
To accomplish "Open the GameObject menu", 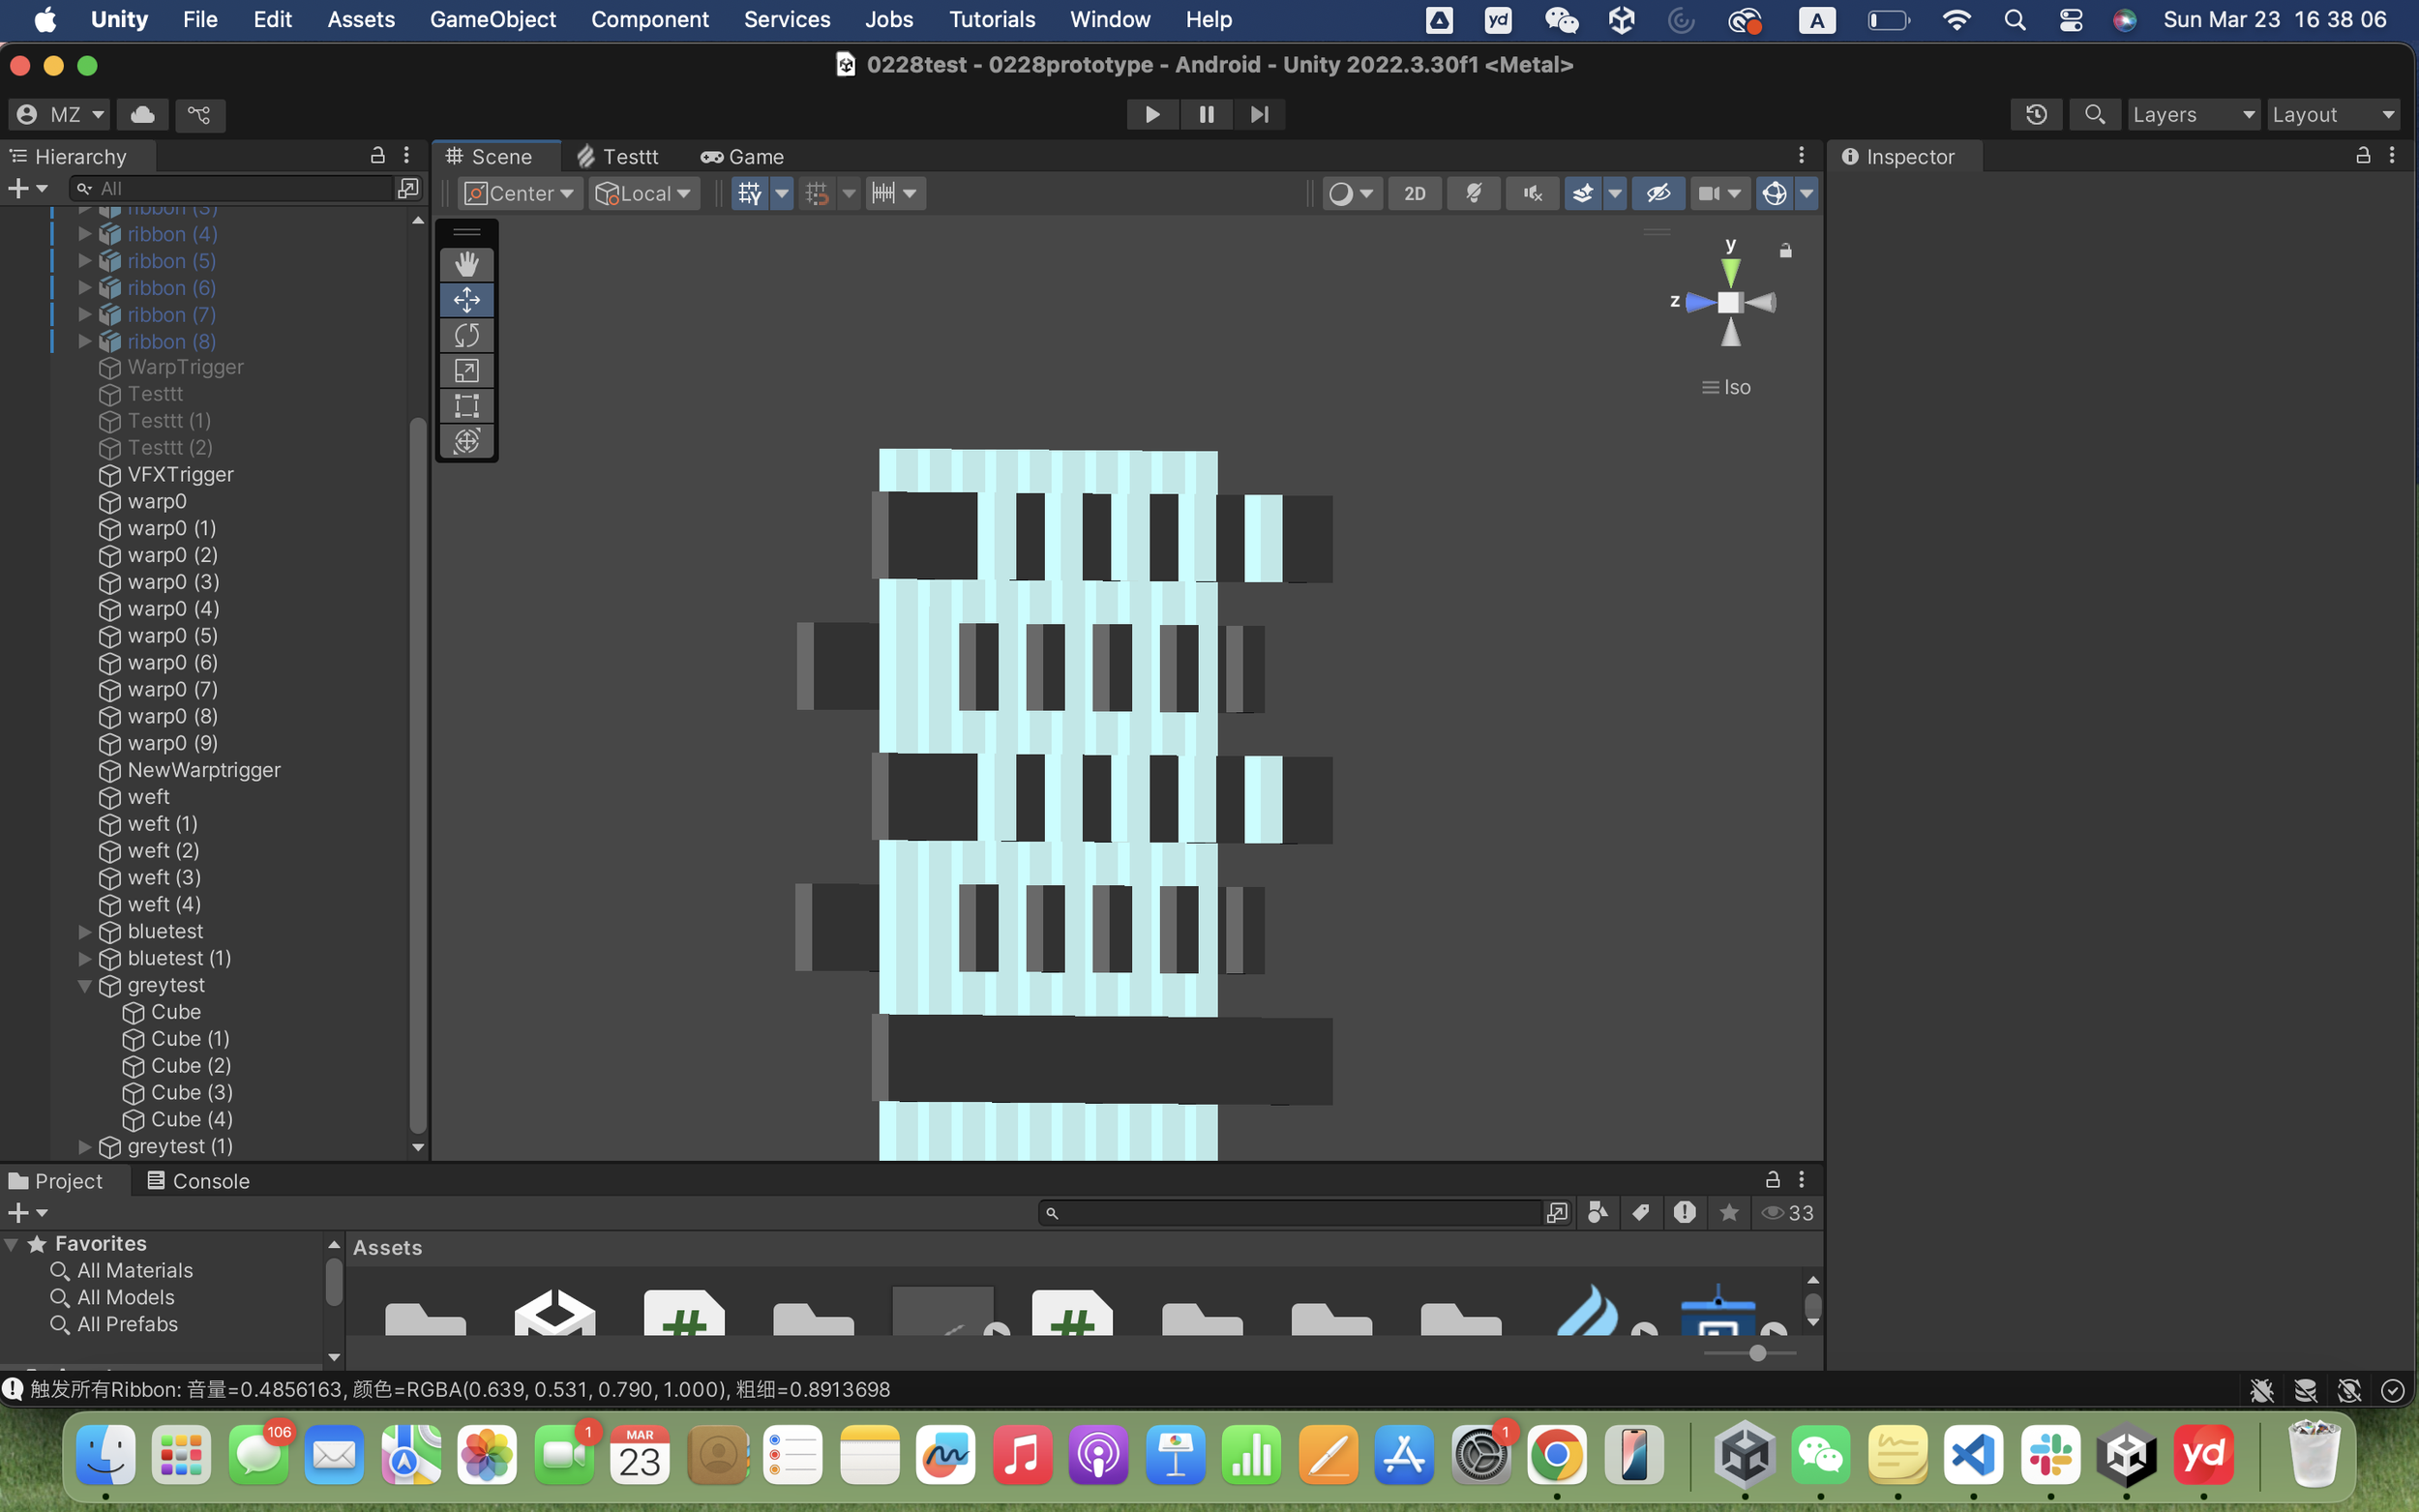I will click(492, 19).
